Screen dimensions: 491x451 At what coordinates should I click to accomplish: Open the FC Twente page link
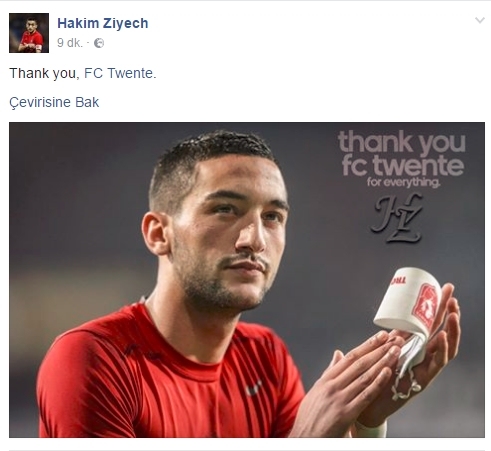pos(120,73)
